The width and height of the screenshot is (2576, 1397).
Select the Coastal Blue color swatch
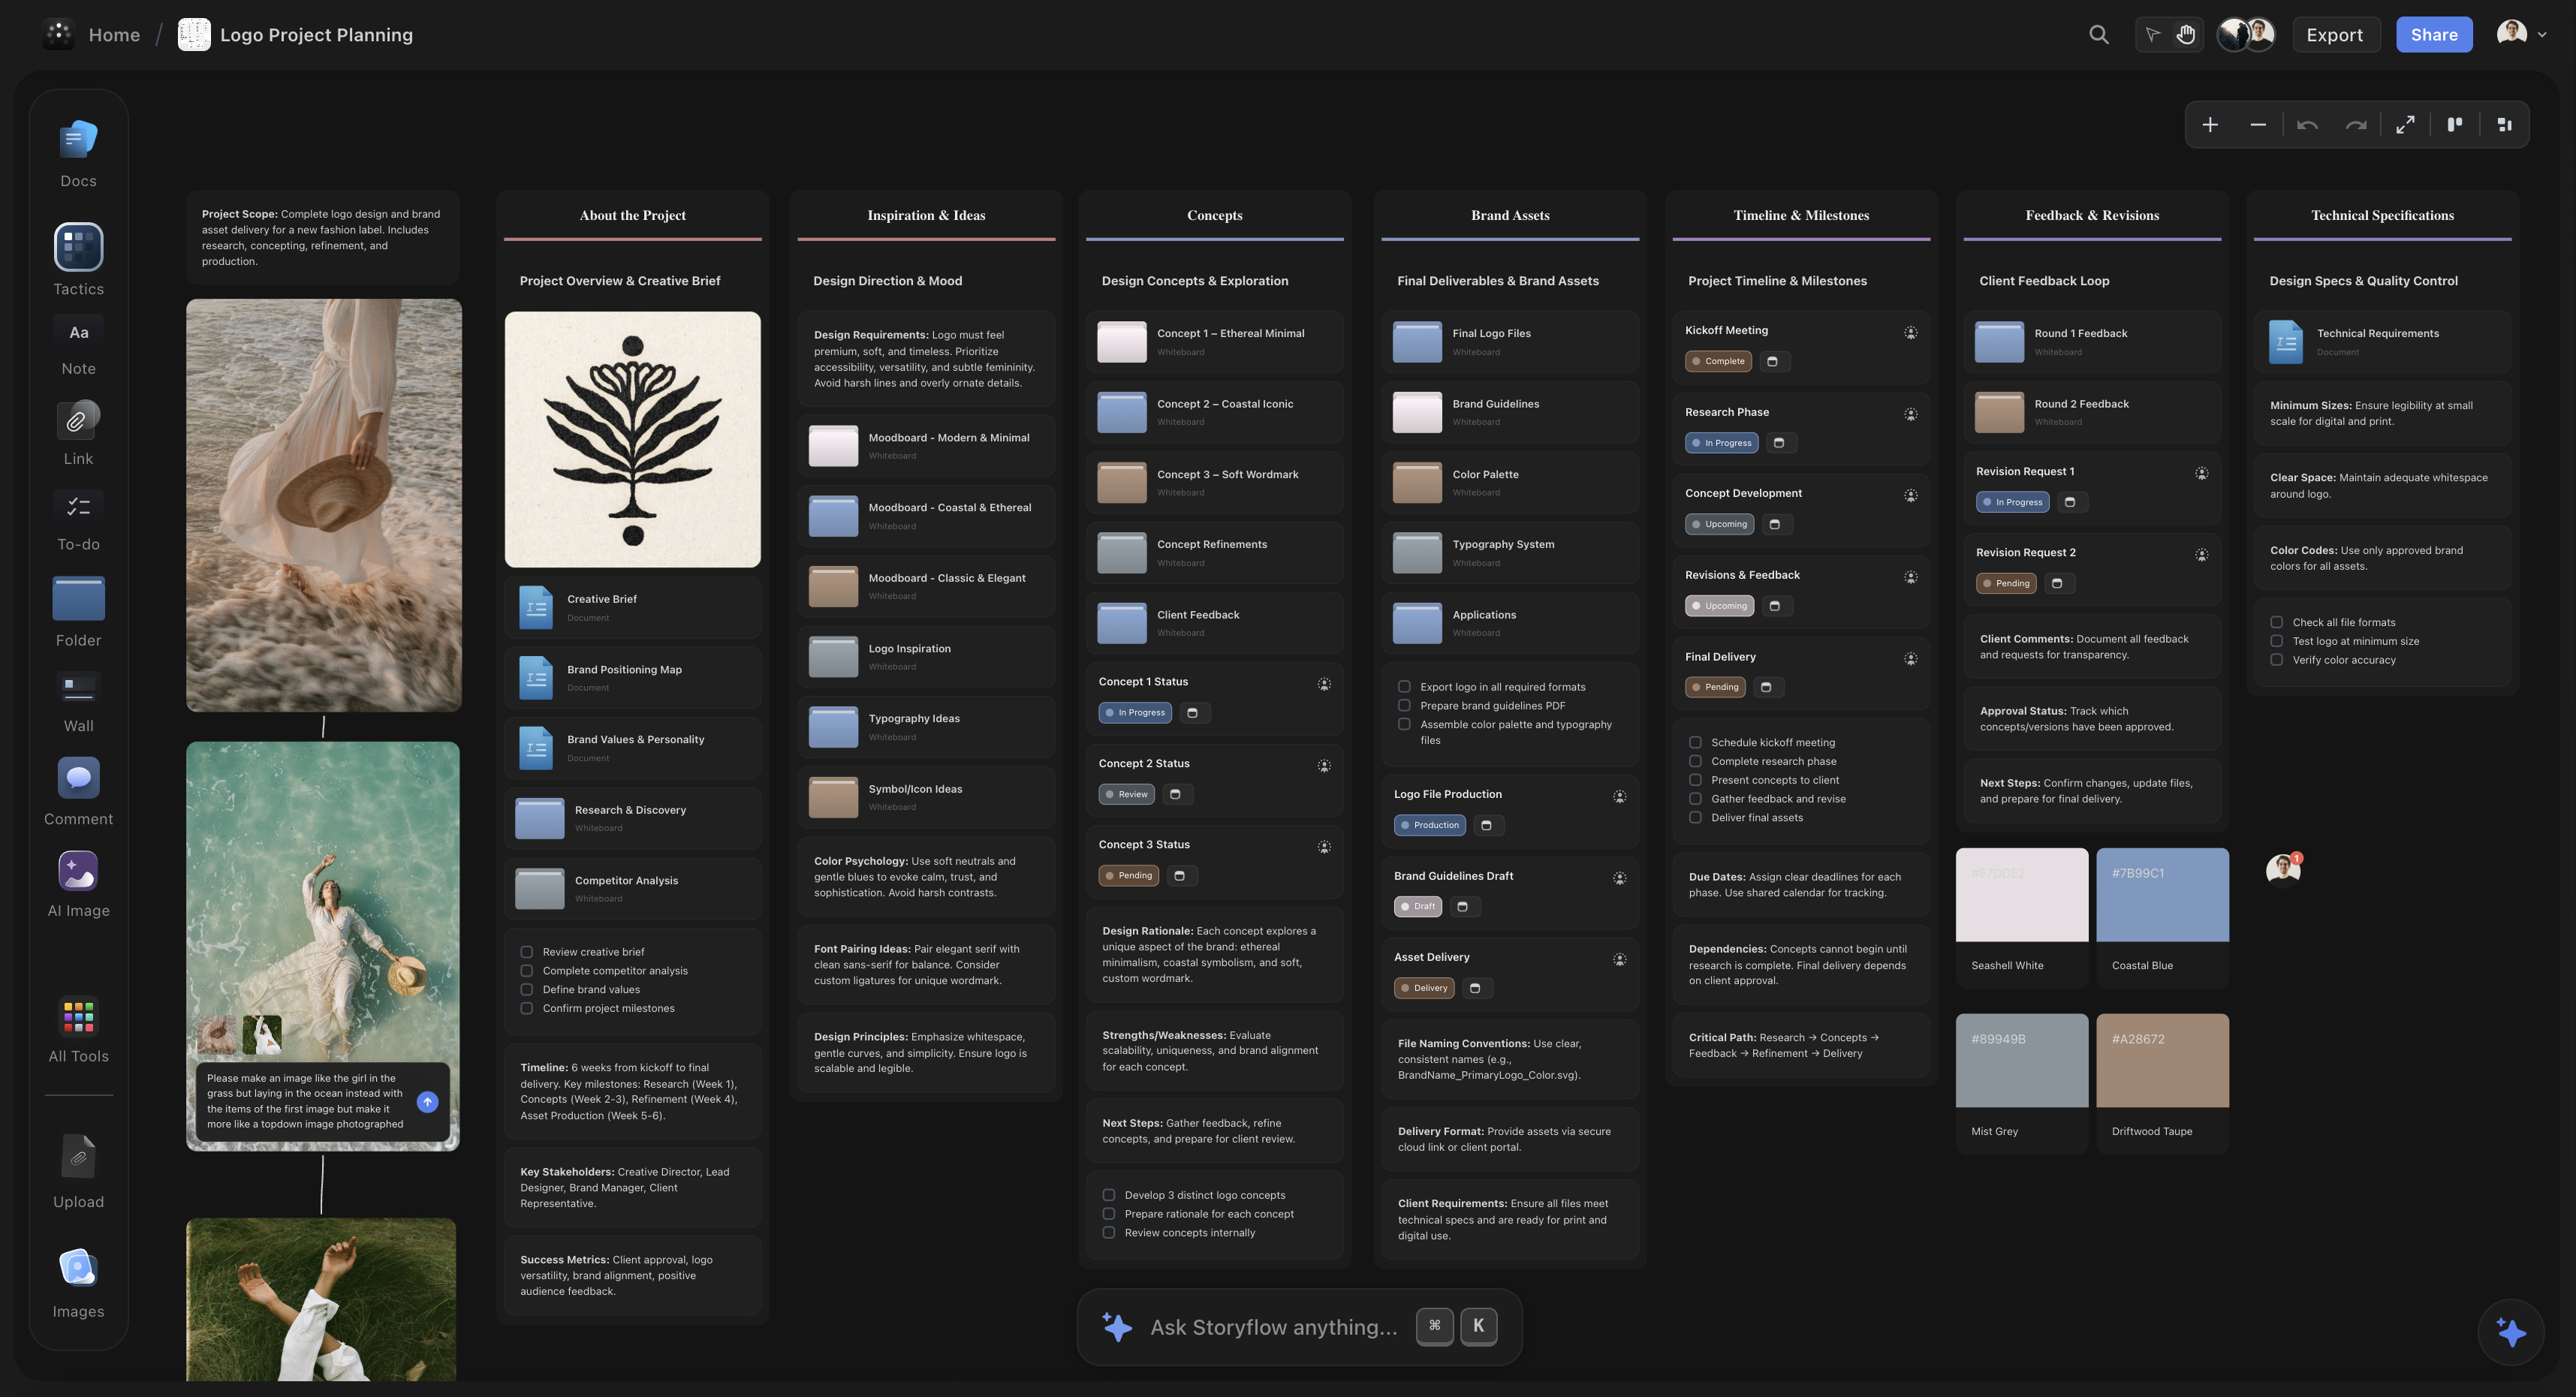click(2162, 894)
